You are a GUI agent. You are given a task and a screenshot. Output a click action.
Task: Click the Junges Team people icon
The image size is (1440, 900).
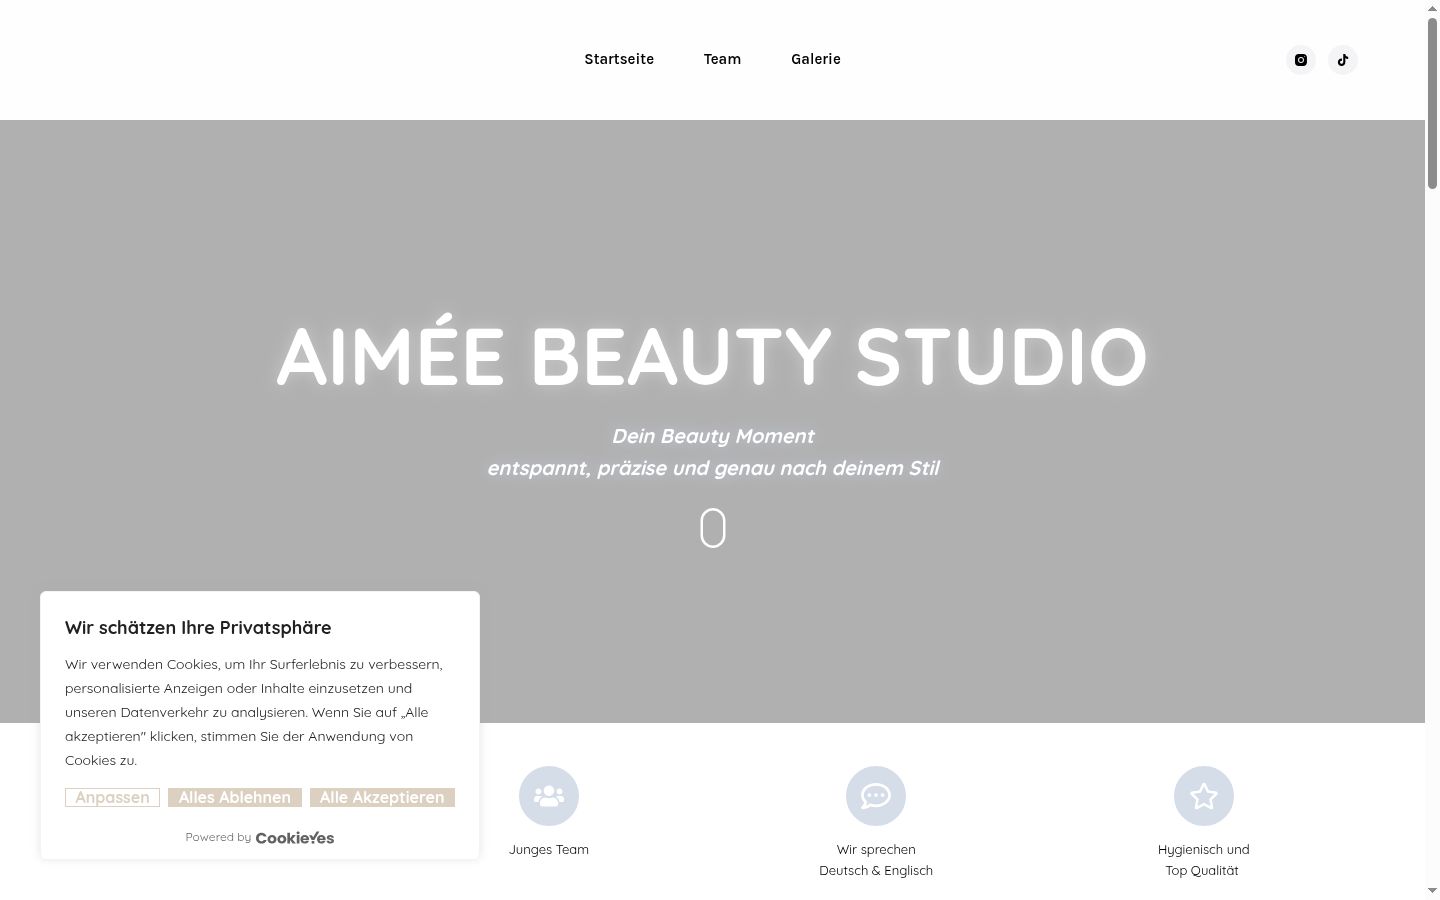click(549, 796)
